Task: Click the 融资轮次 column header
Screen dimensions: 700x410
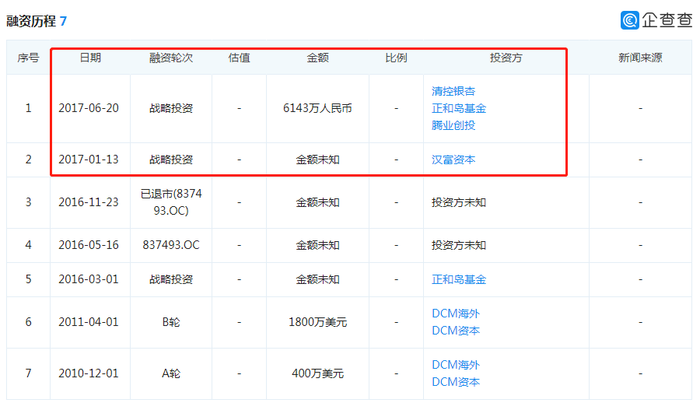Action: (x=171, y=58)
